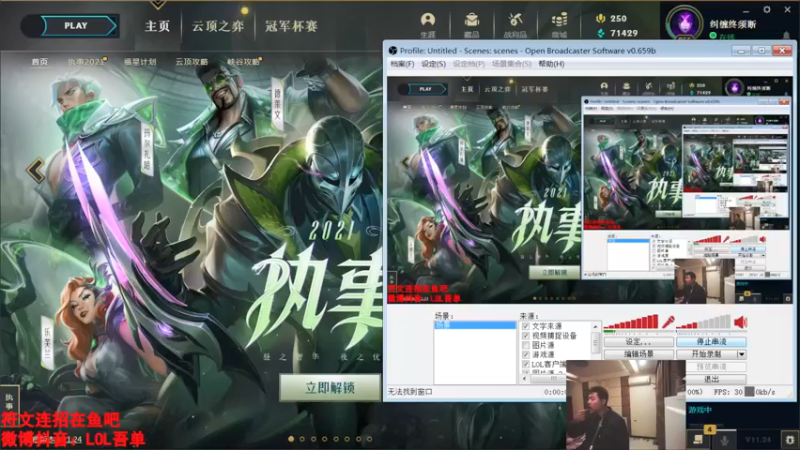Switch to the 主页 tab
The image size is (800, 450).
pyautogui.click(x=157, y=26)
